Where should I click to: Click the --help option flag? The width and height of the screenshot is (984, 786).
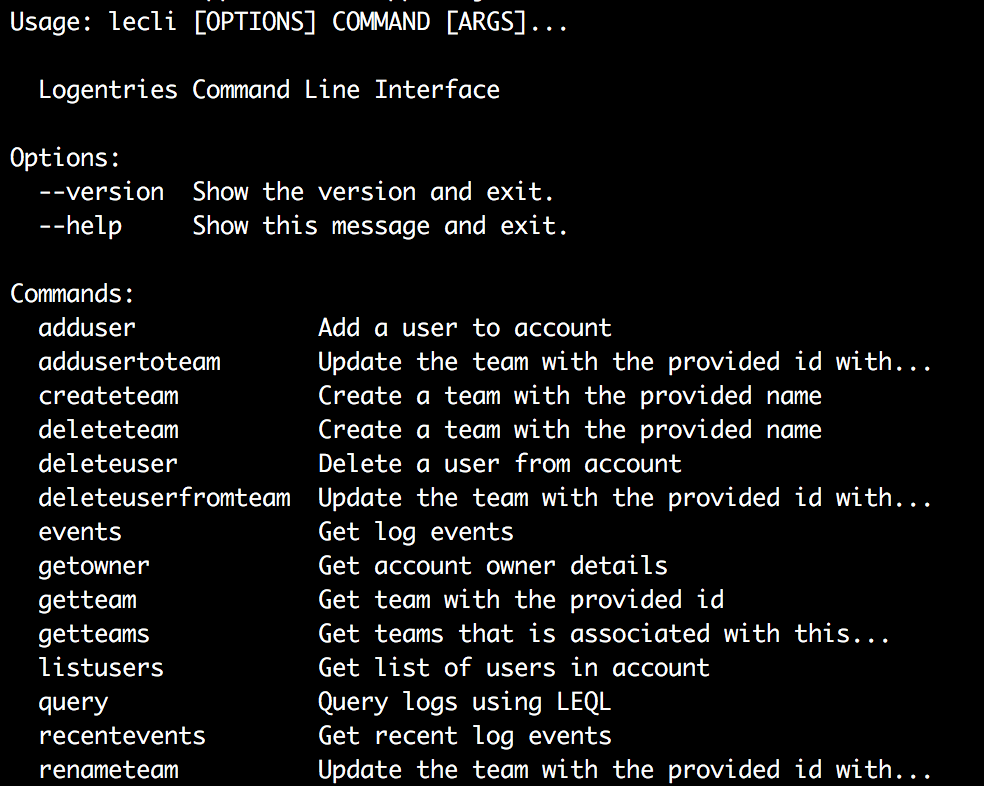pyautogui.click(x=80, y=226)
